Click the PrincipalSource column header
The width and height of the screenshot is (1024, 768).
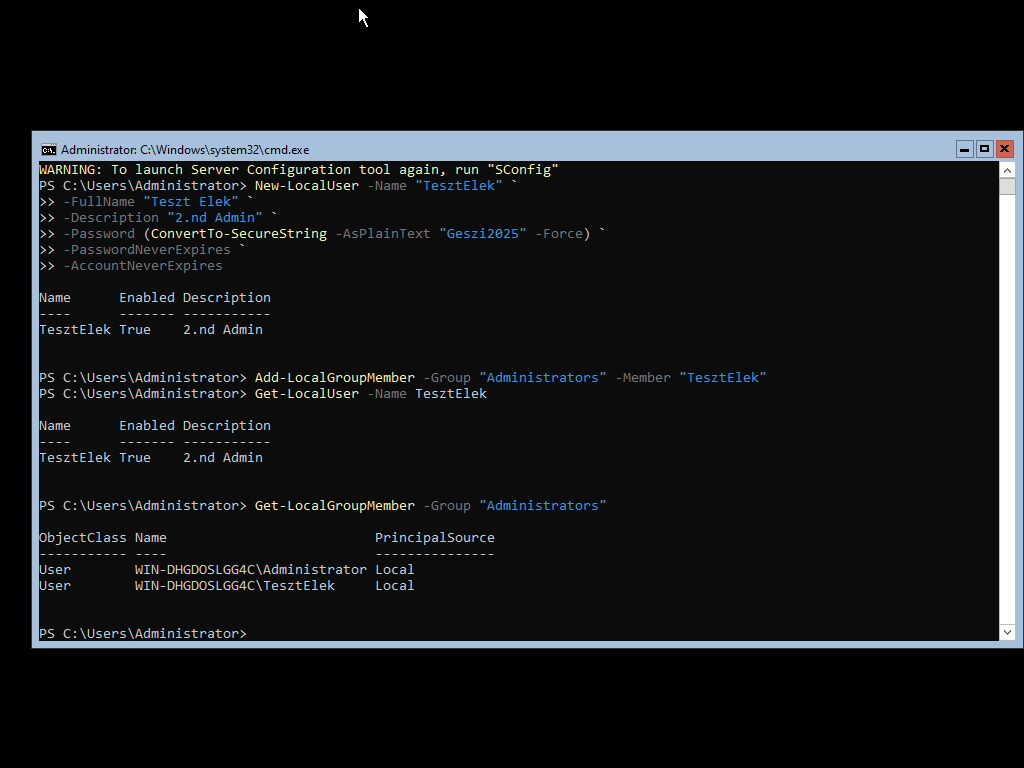pyautogui.click(x=434, y=538)
